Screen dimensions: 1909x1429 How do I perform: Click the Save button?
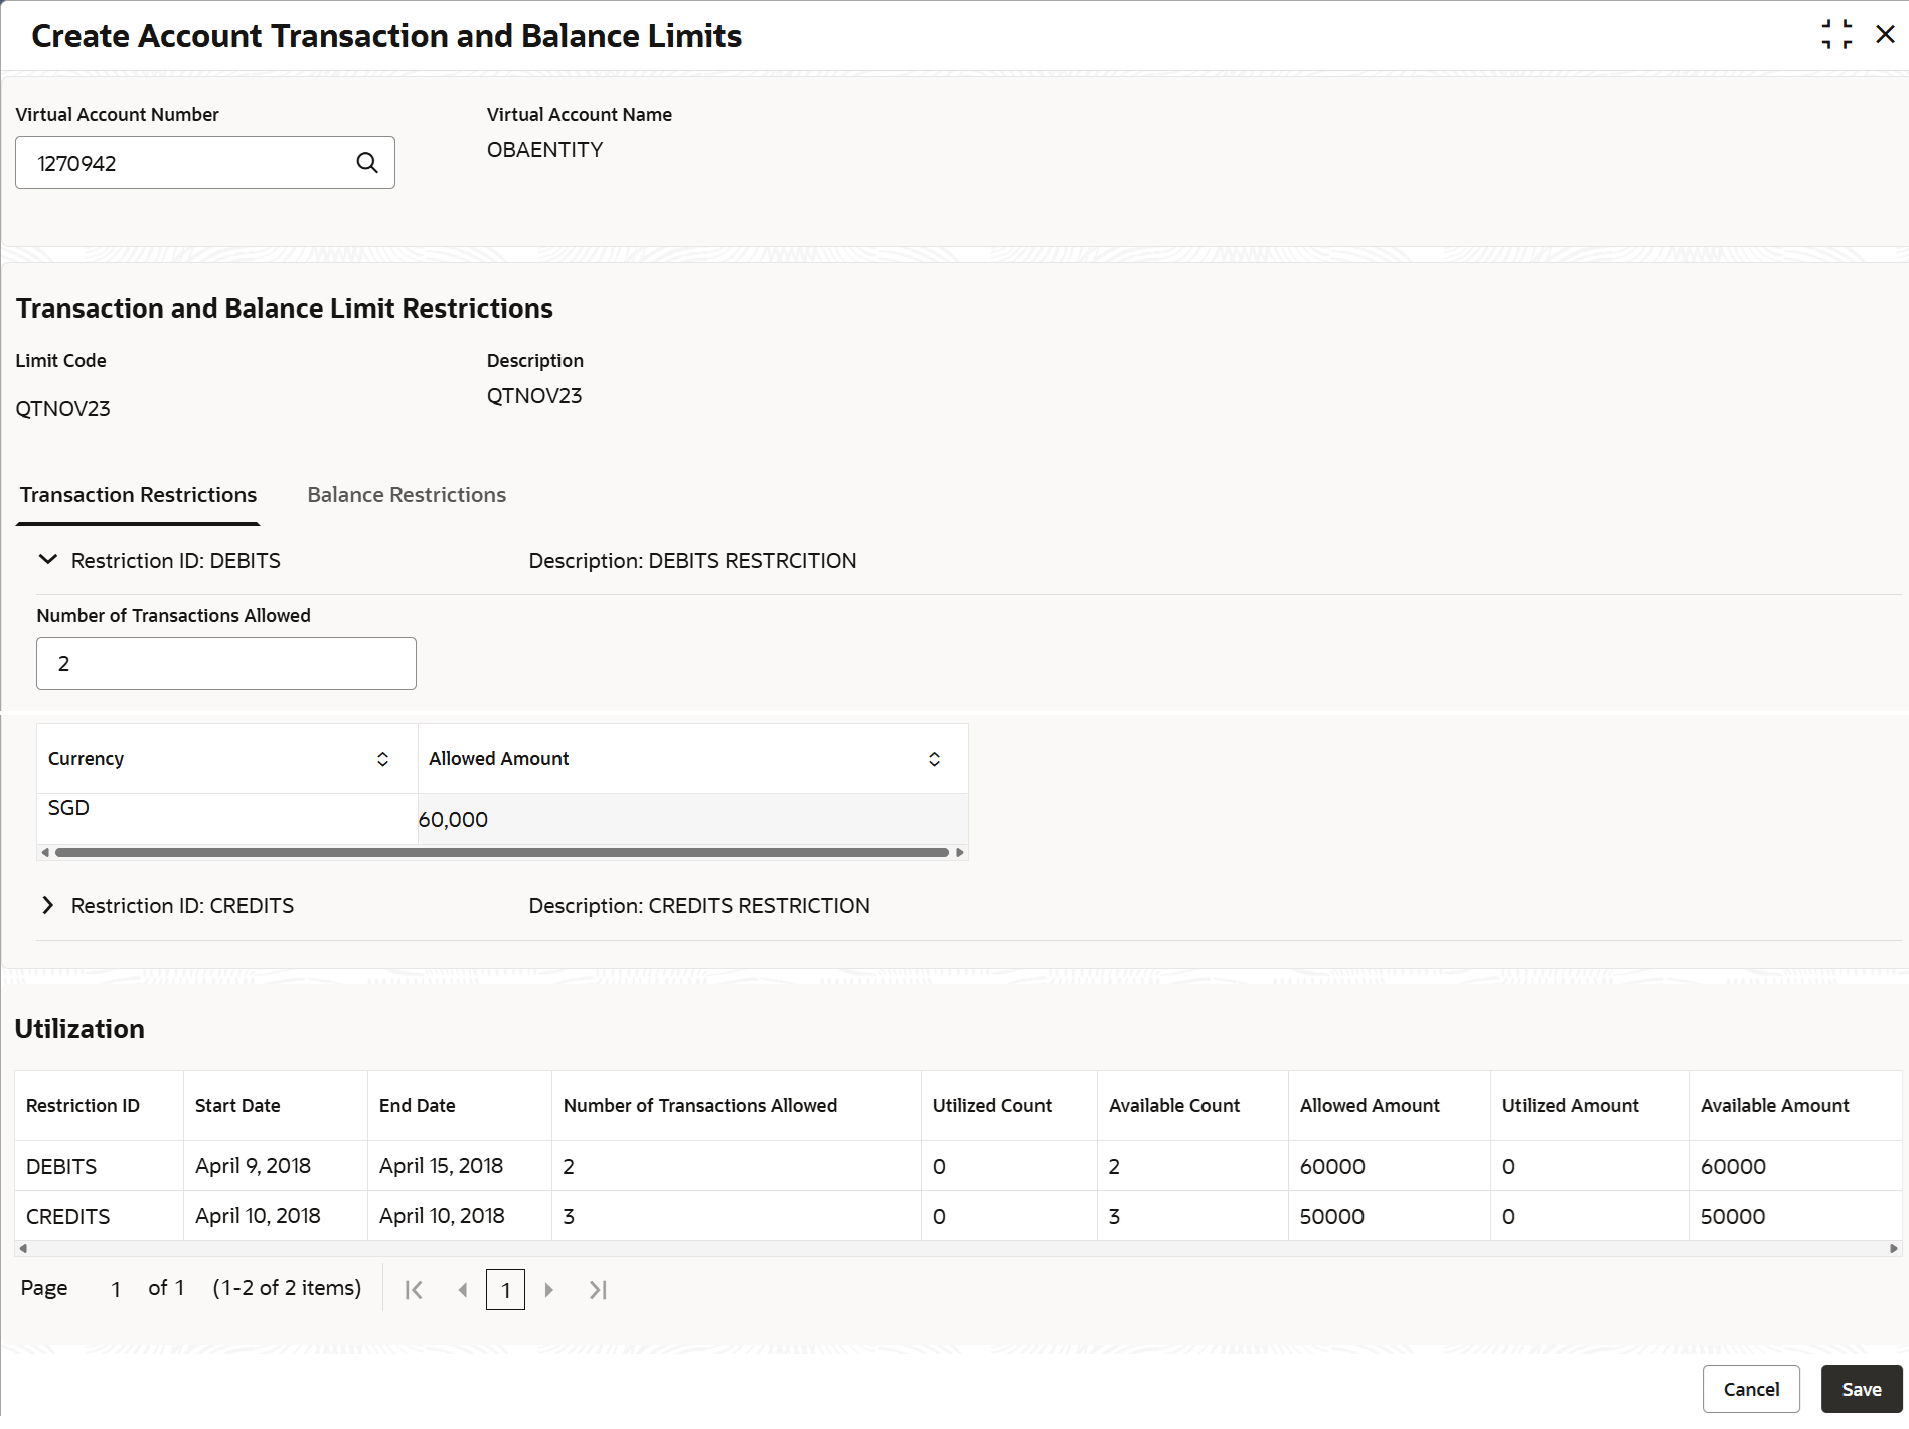[x=1861, y=1389]
